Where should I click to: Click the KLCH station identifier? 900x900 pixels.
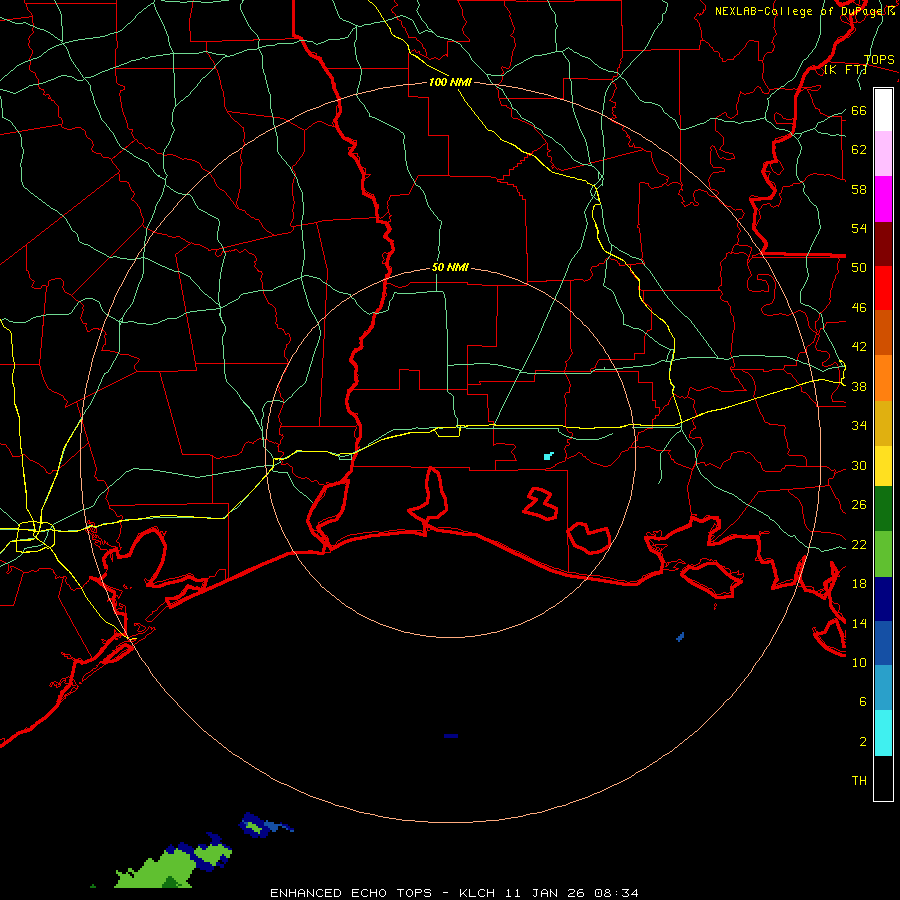[477, 893]
